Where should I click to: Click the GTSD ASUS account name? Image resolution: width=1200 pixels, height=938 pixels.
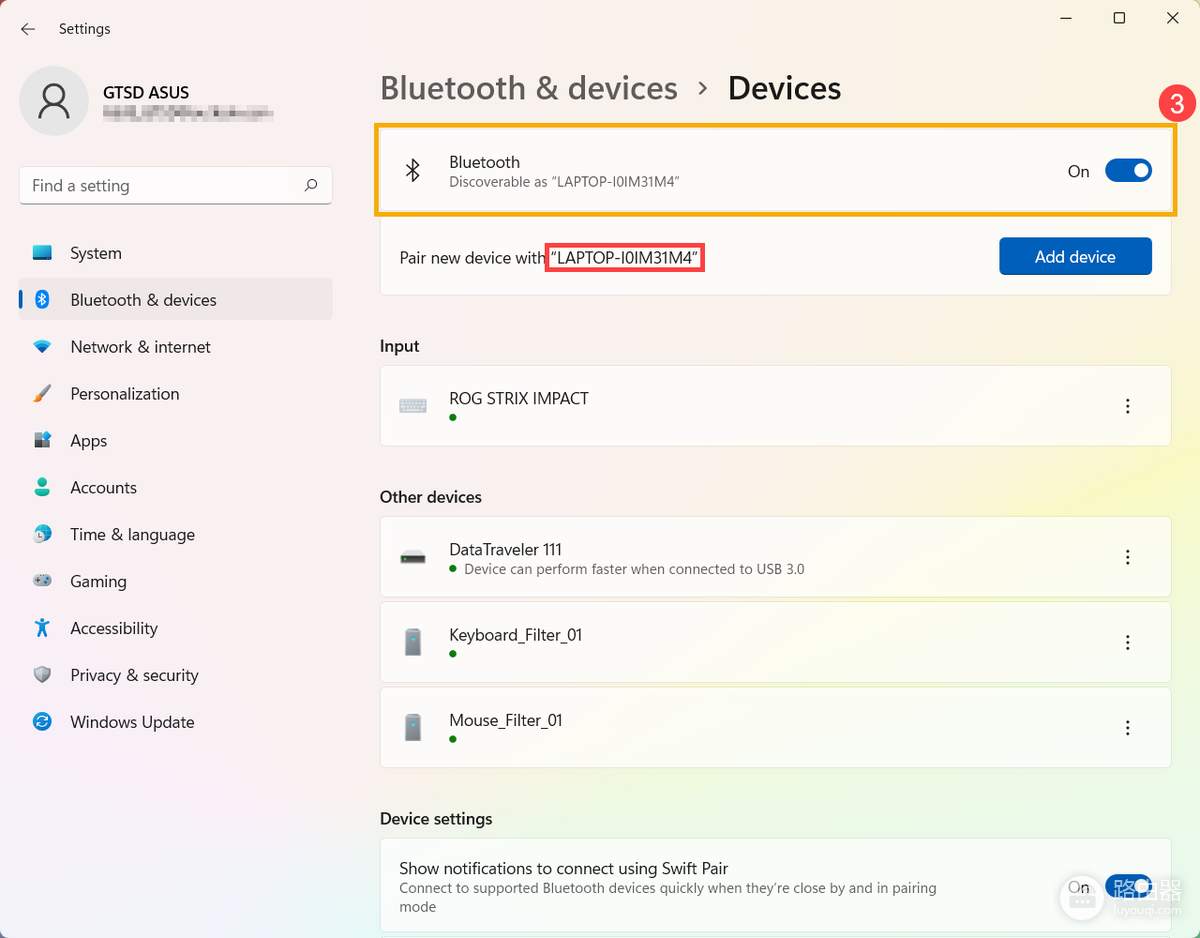pos(146,92)
